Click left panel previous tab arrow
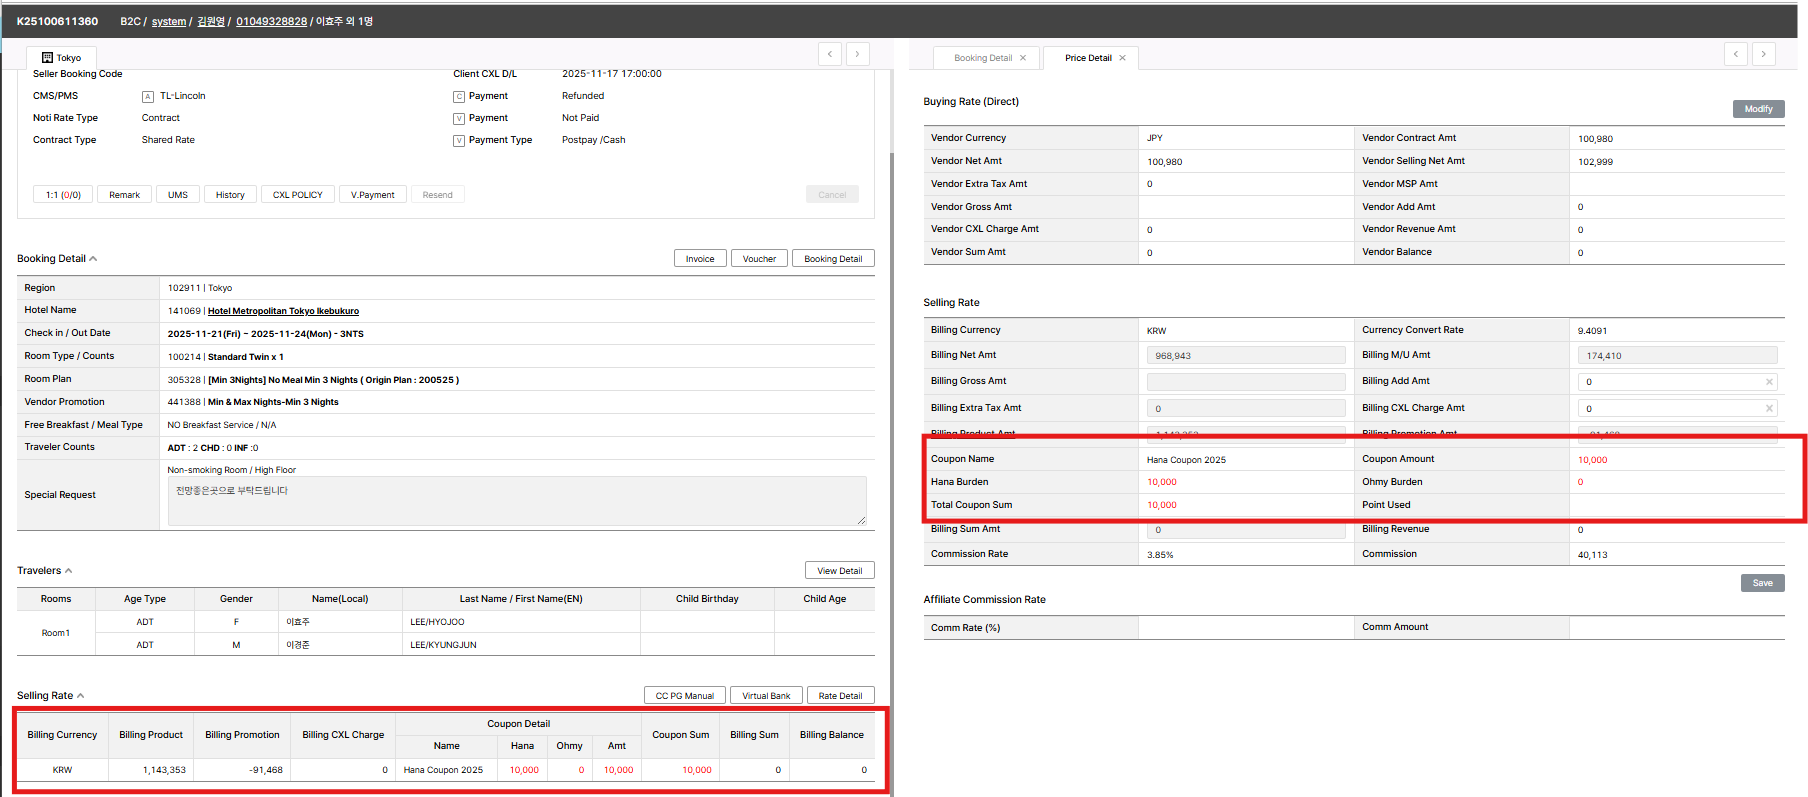 (x=829, y=54)
